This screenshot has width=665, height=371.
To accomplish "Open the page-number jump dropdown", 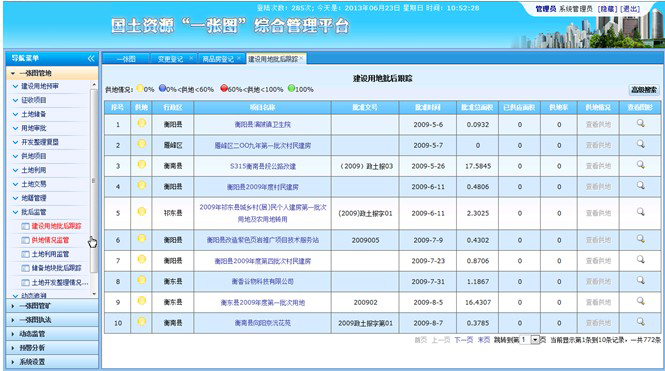I will 535,340.
